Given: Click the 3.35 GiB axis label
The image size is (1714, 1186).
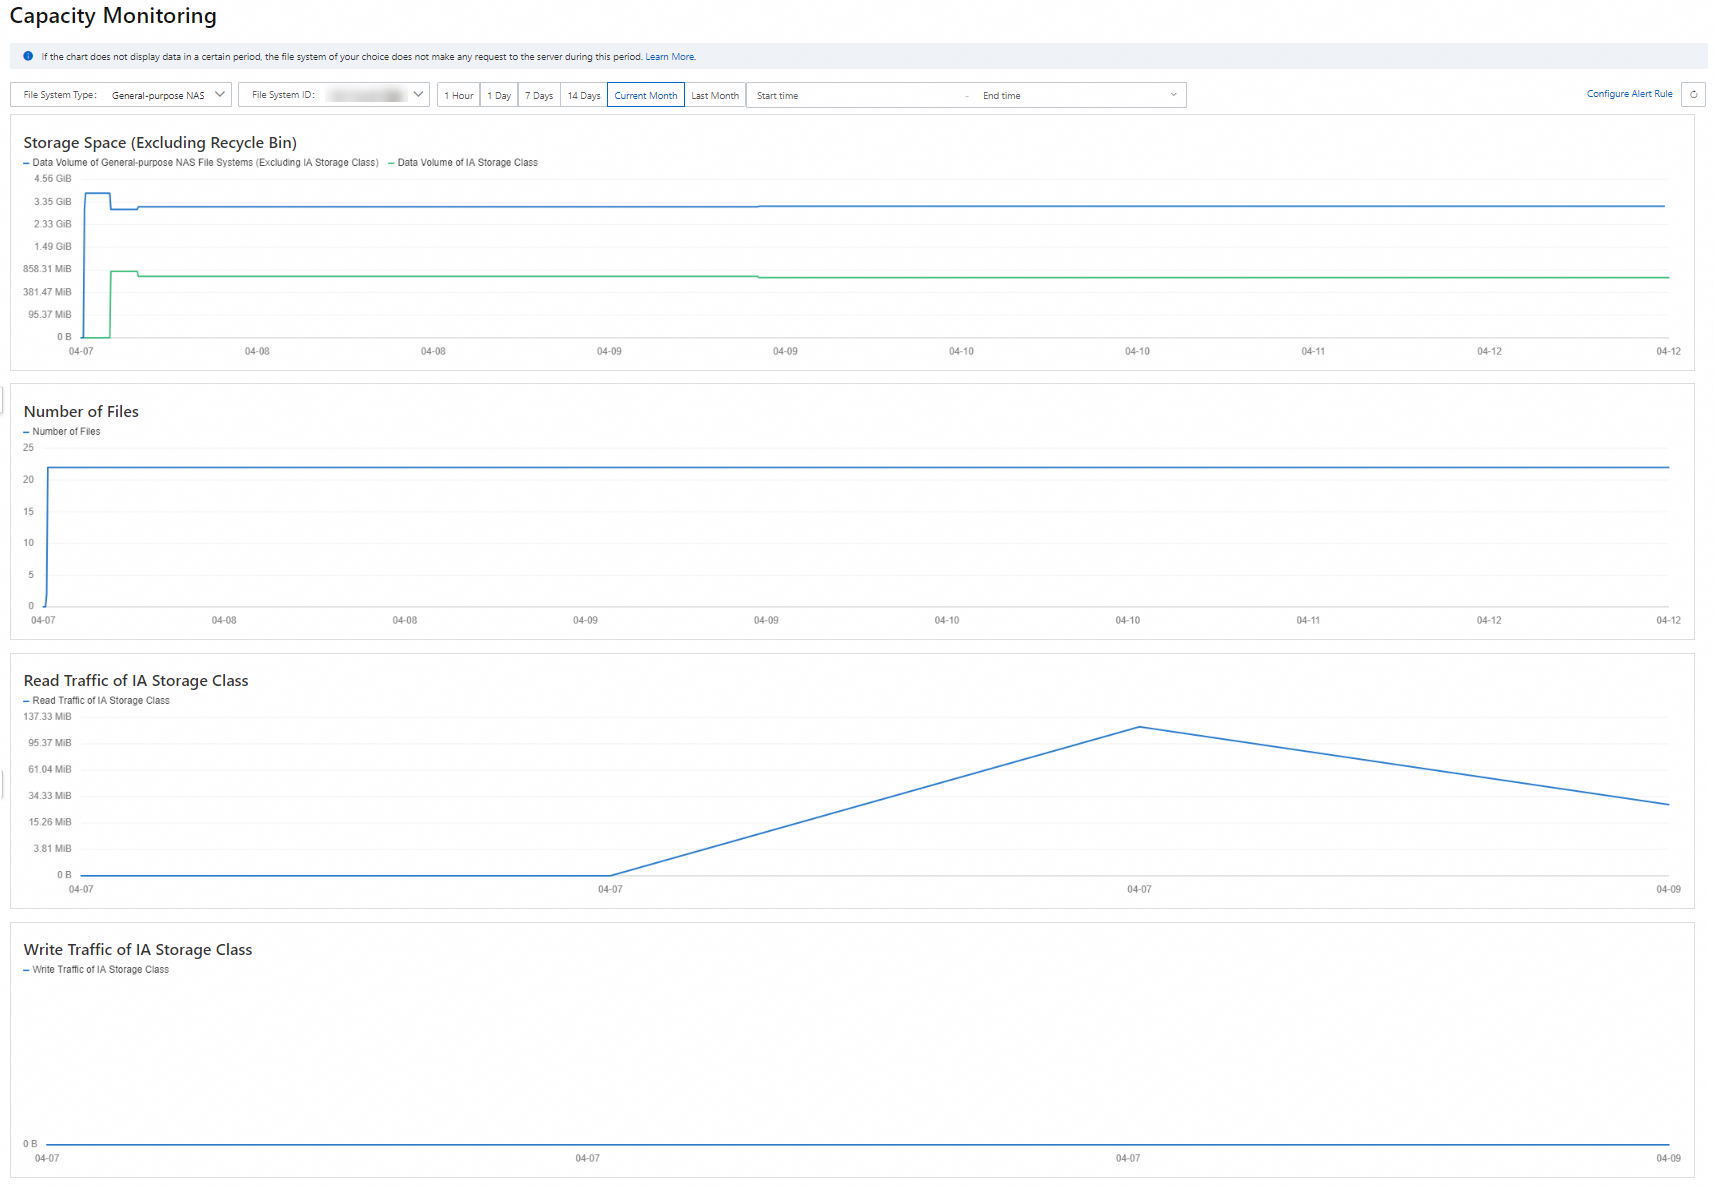Looking at the screenshot, I should point(53,202).
